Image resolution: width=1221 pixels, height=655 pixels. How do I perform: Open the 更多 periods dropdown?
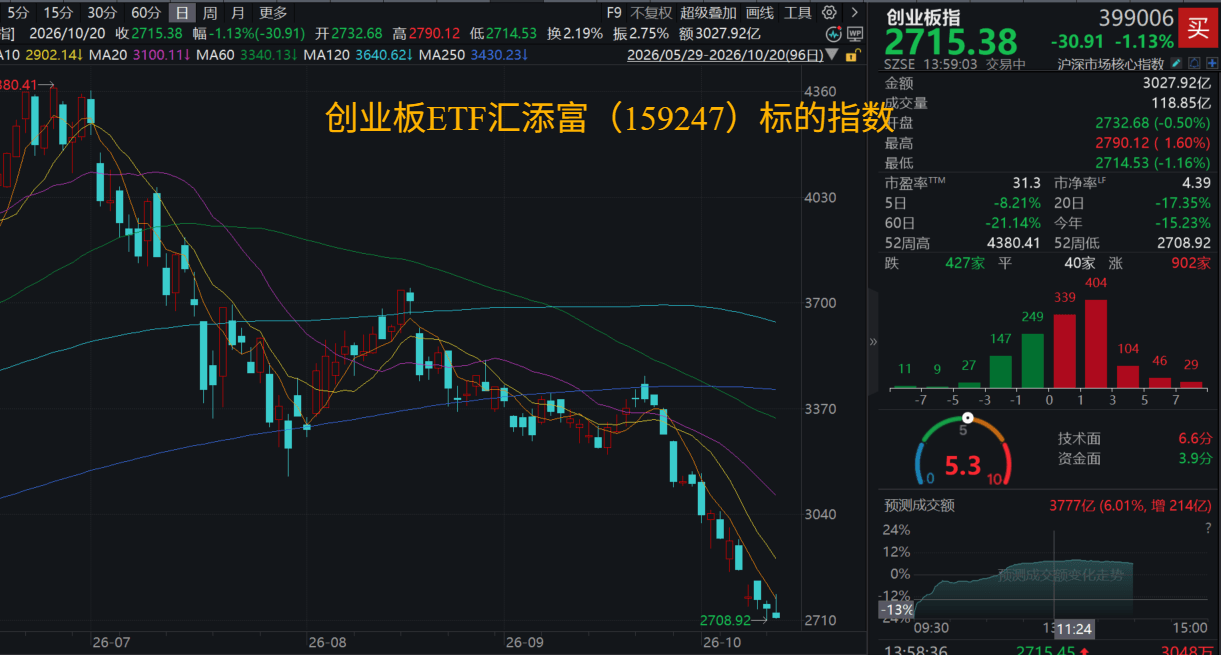pyautogui.click(x=272, y=13)
